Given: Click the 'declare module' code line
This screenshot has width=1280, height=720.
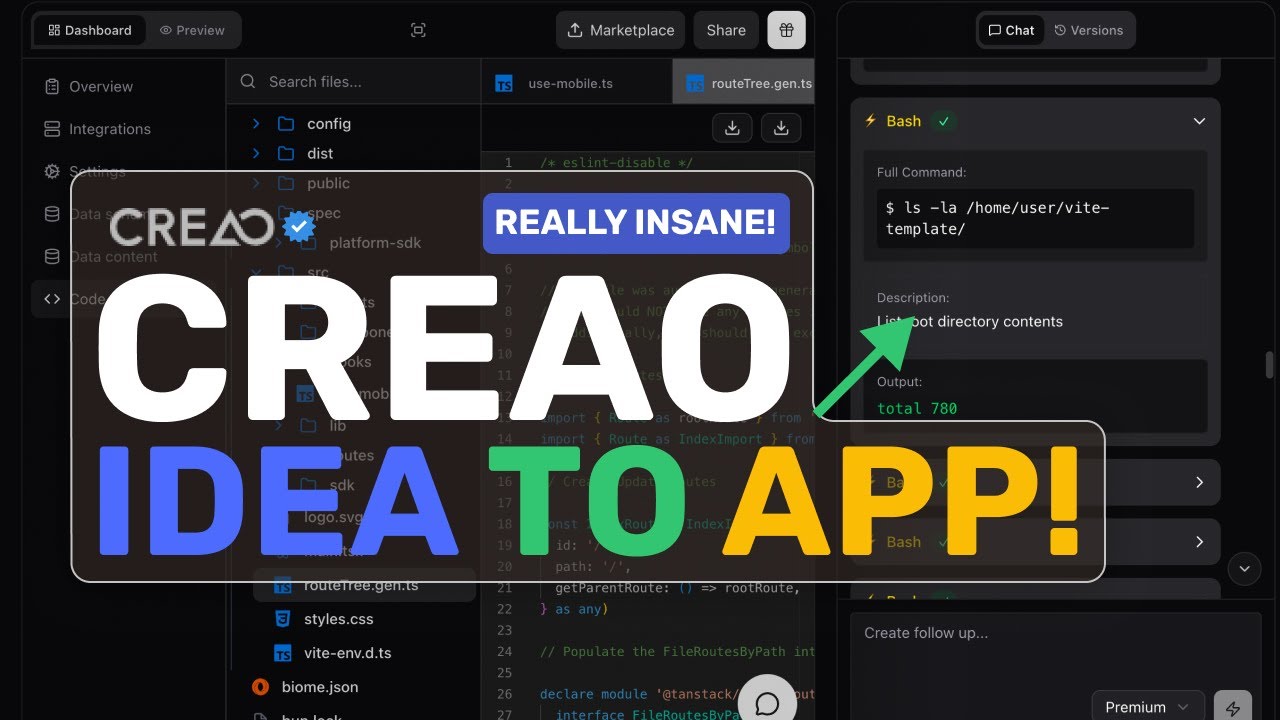Looking at the screenshot, I should (x=677, y=694).
